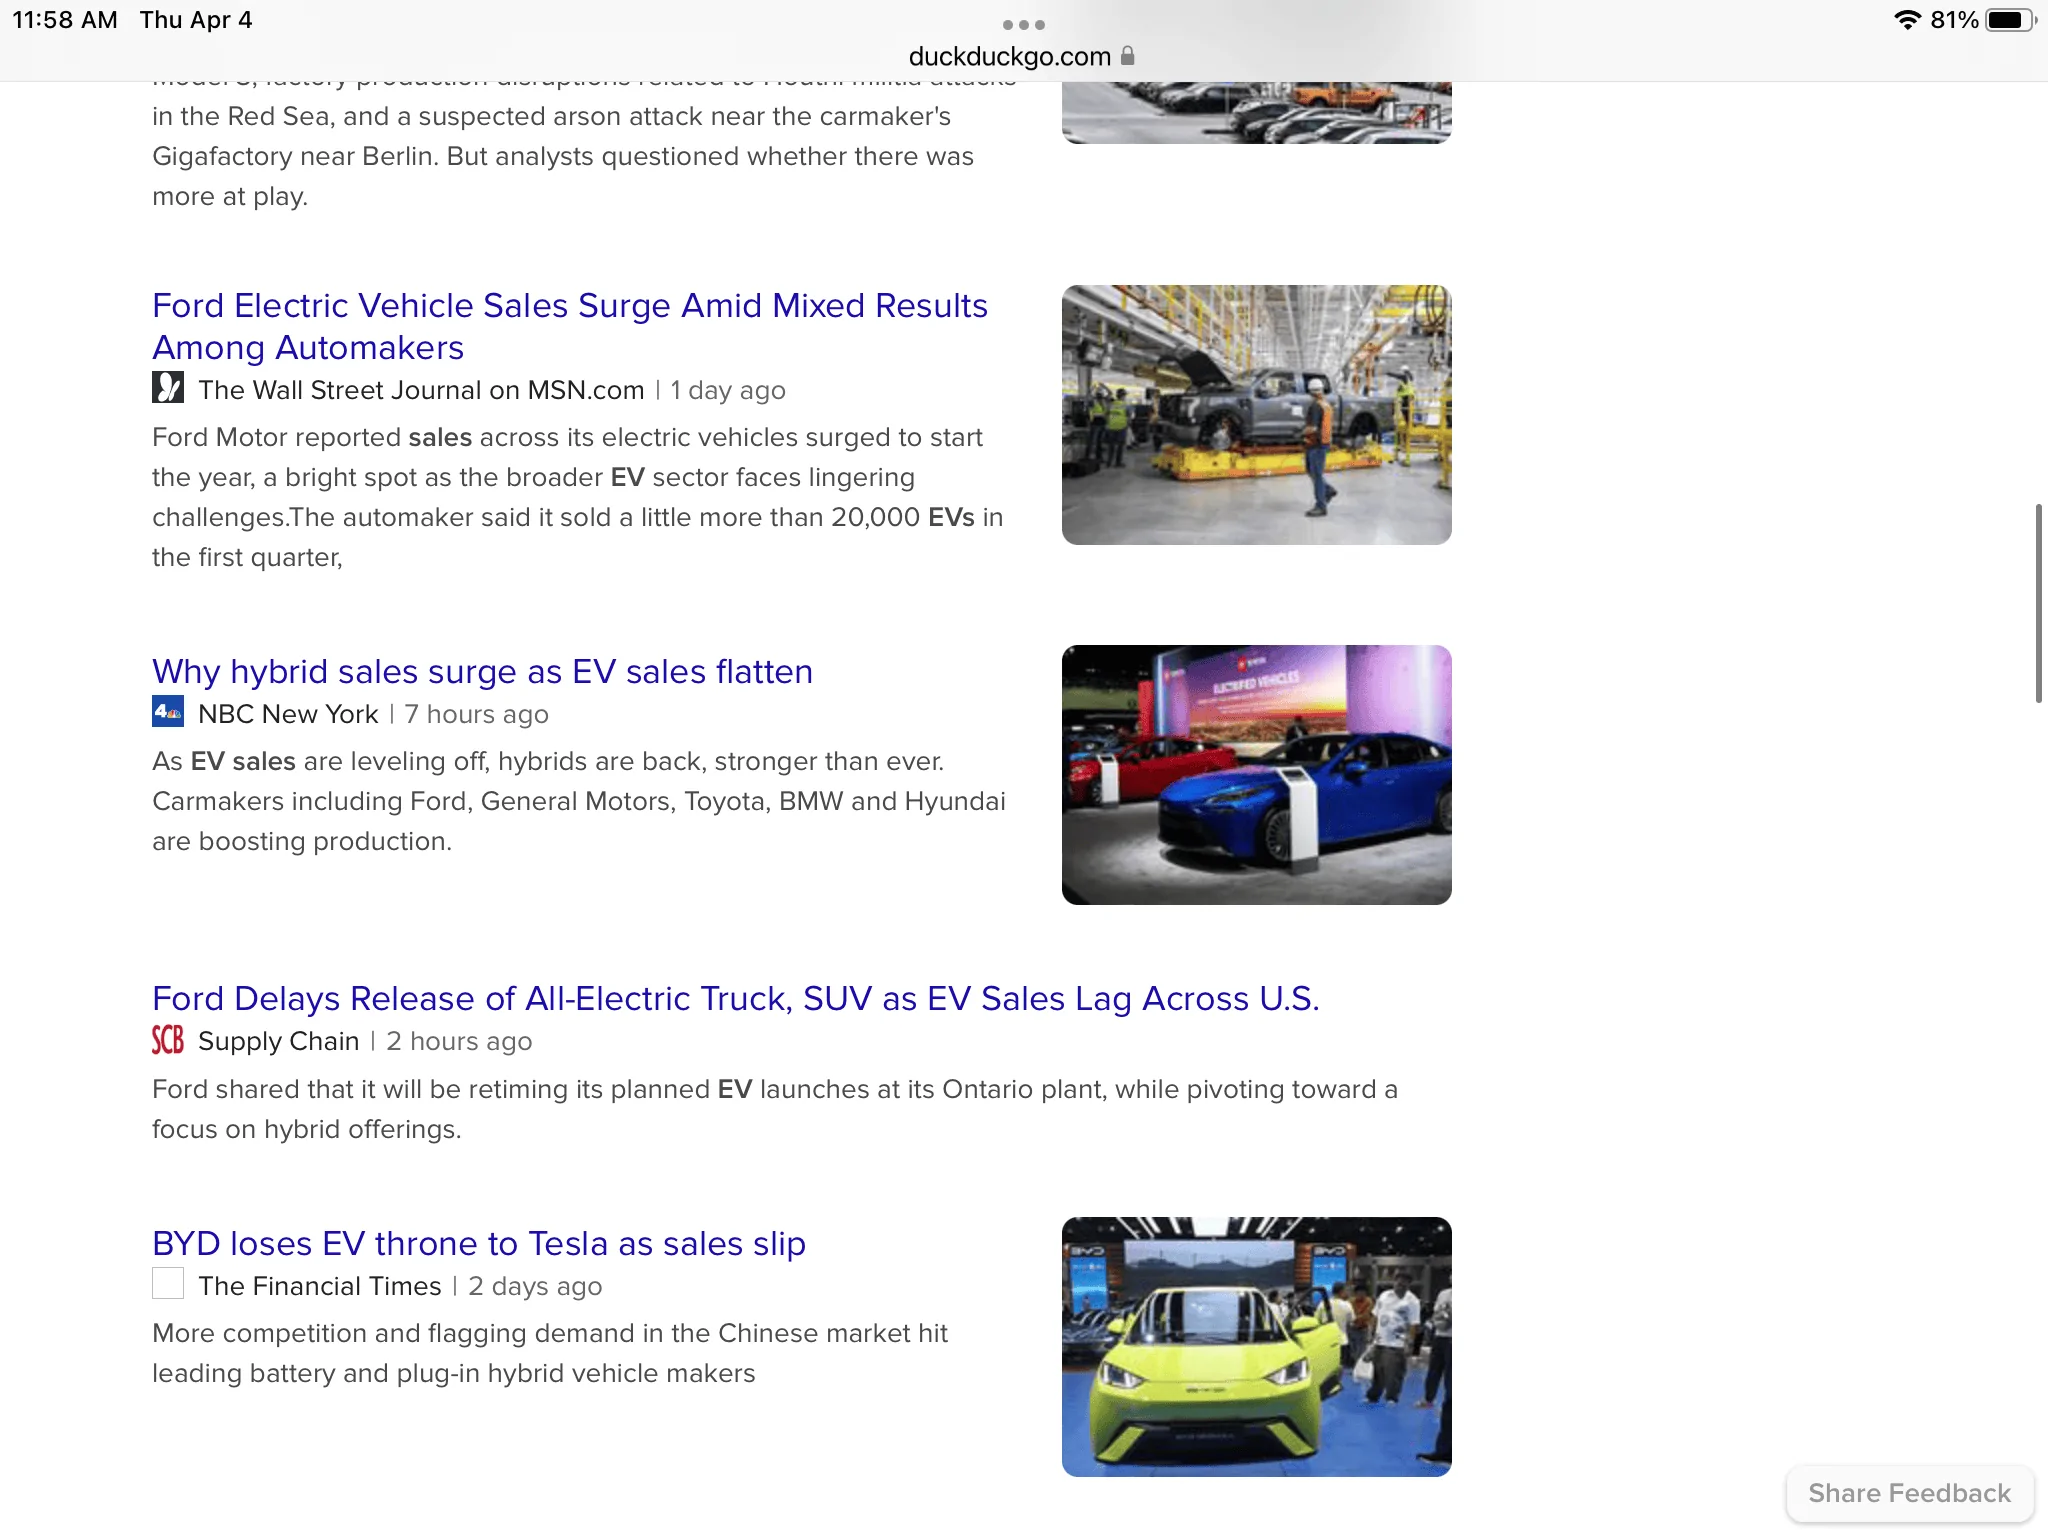Click the MSN source icon beside Wall Street Journal
This screenshot has height=1536, width=2048.
coord(168,388)
